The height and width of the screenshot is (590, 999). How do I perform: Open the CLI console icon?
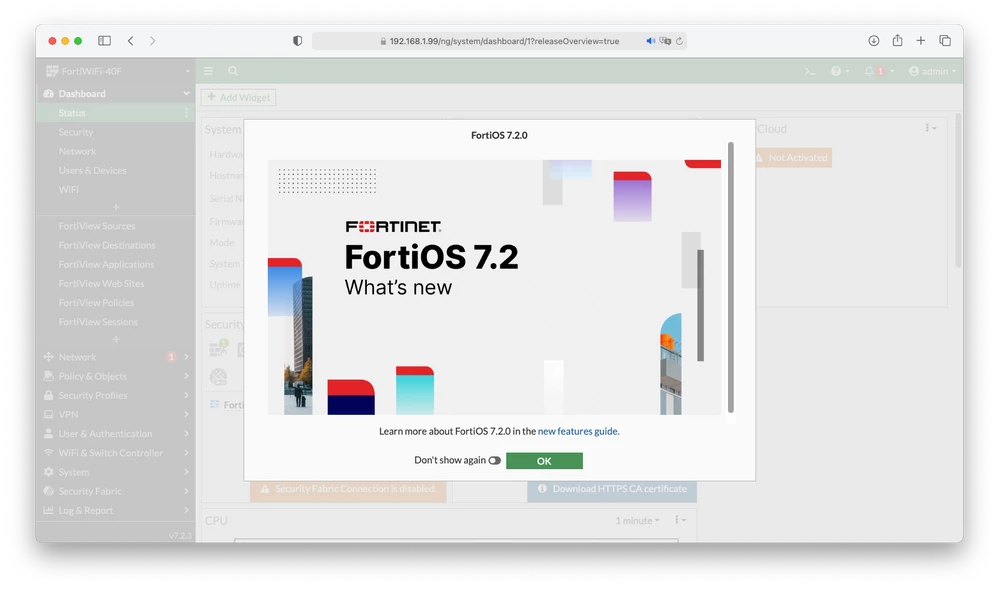point(810,71)
